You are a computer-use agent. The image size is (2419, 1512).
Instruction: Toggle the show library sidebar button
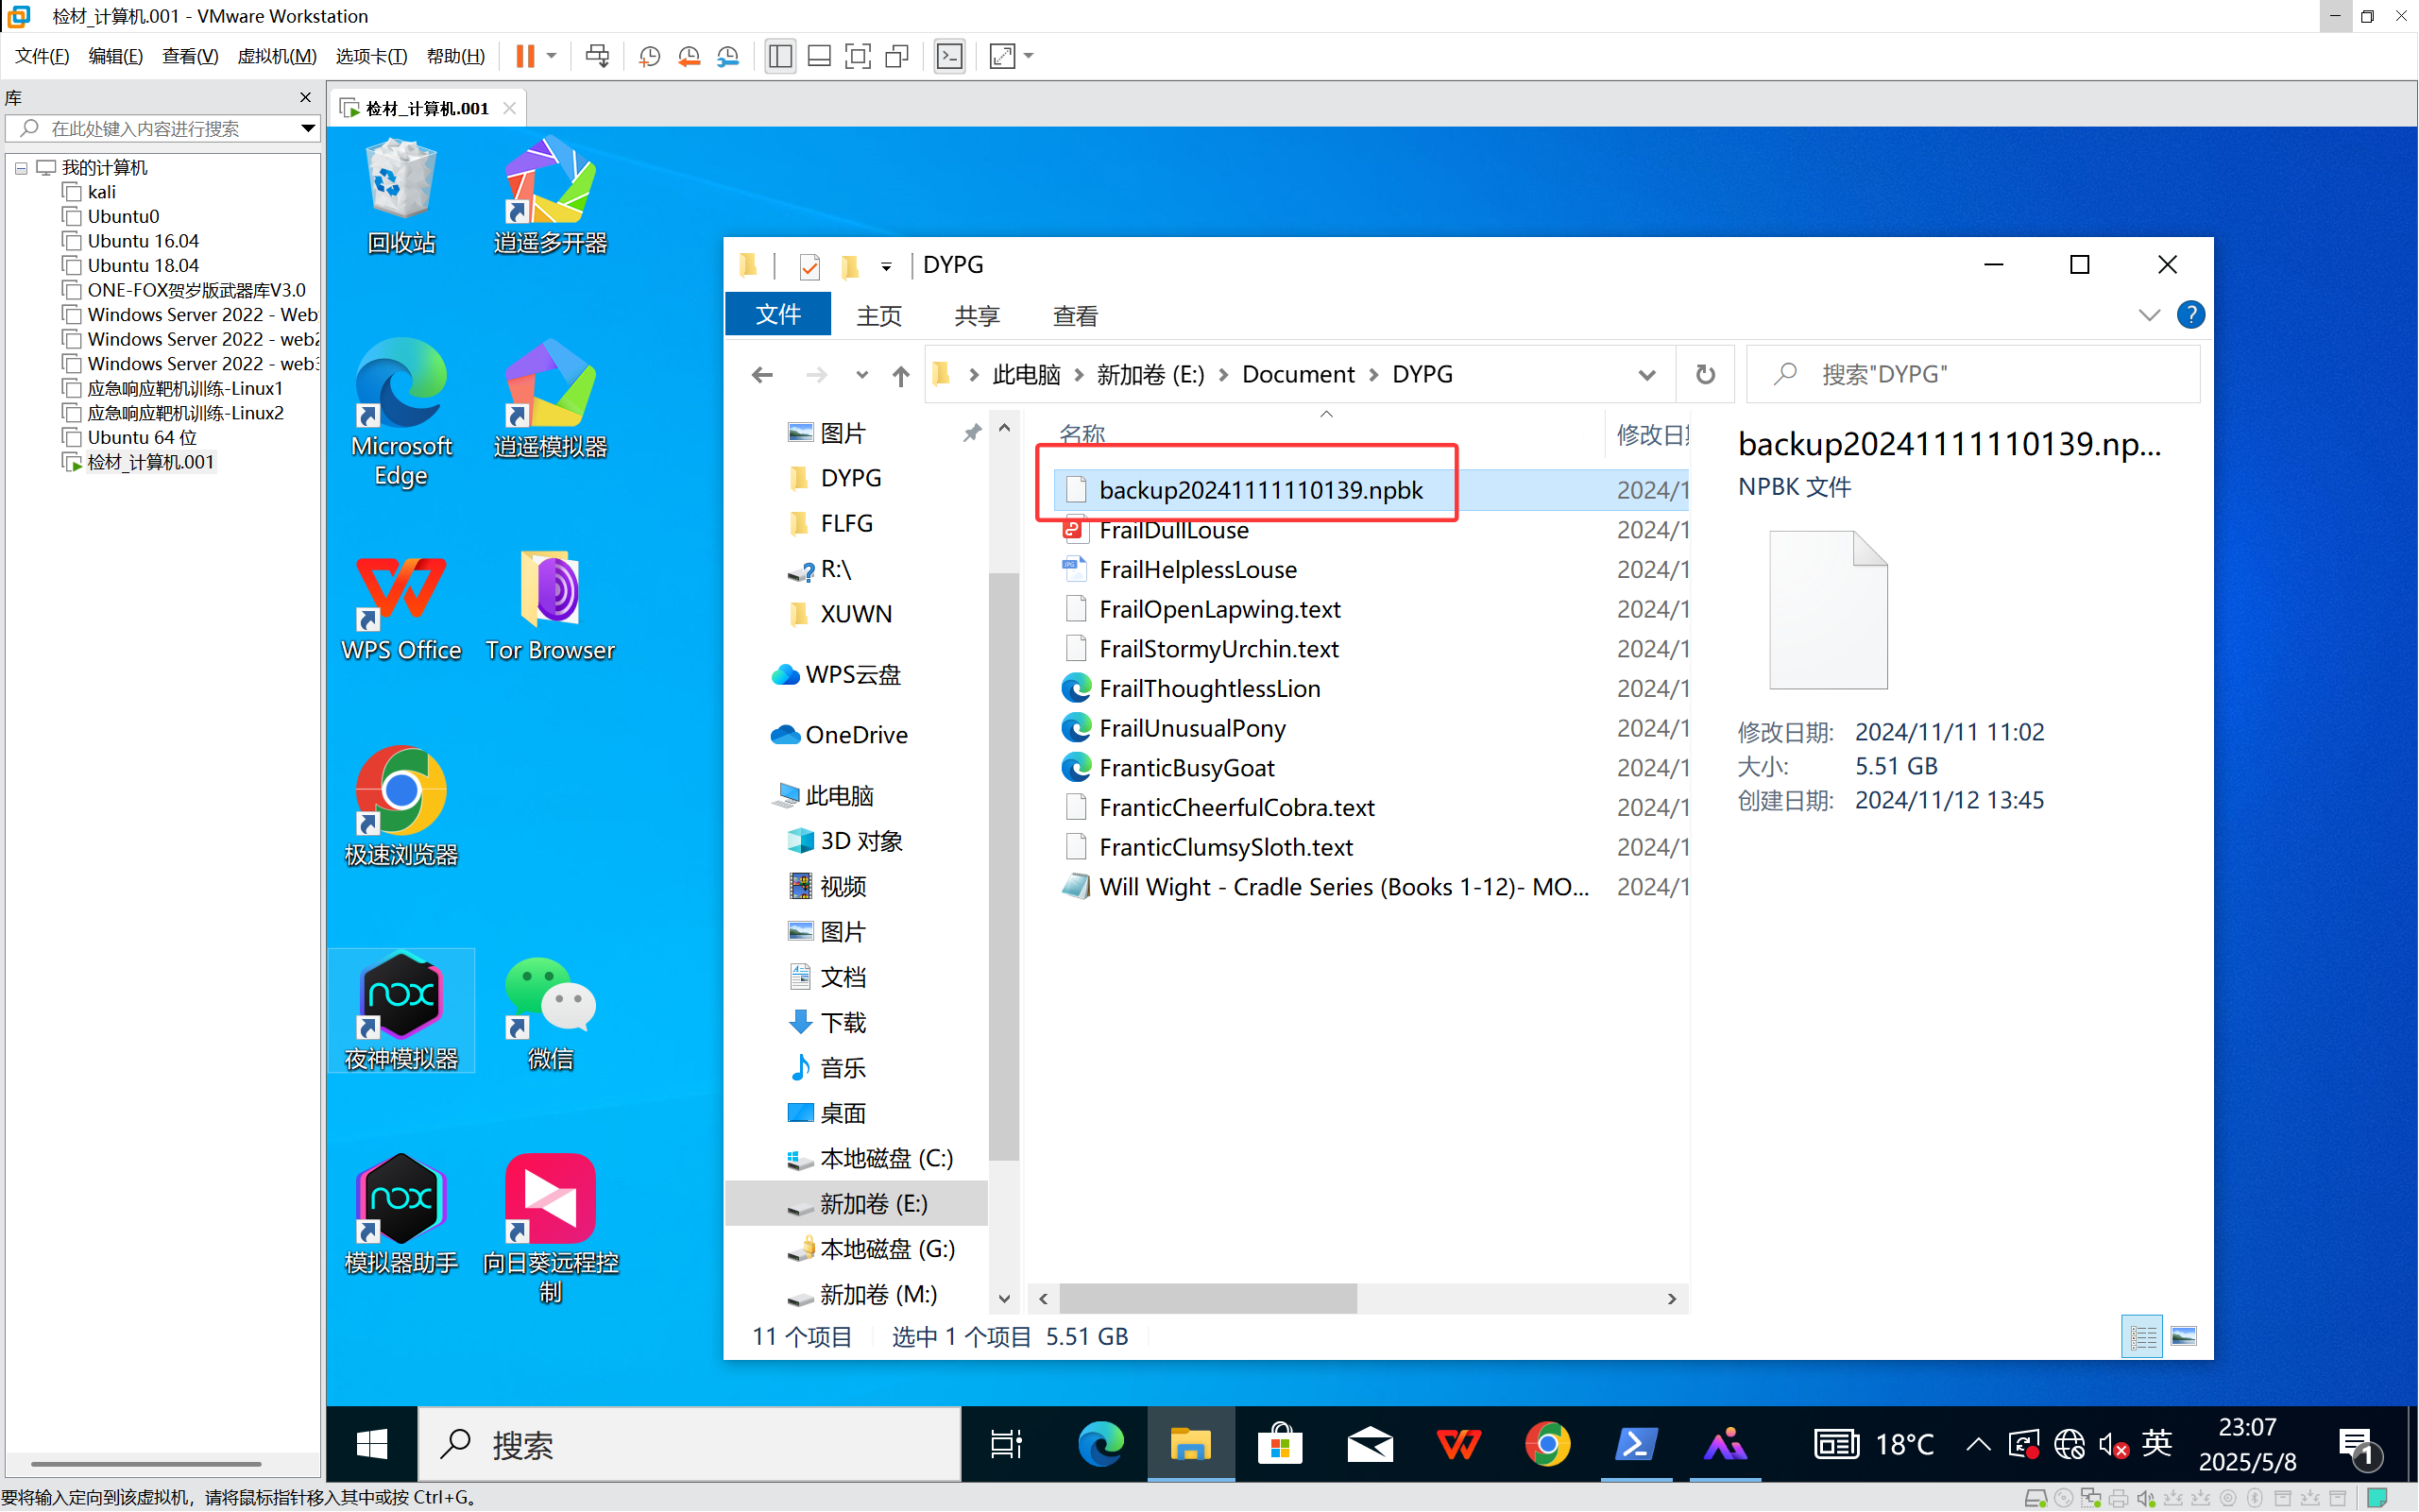780,56
